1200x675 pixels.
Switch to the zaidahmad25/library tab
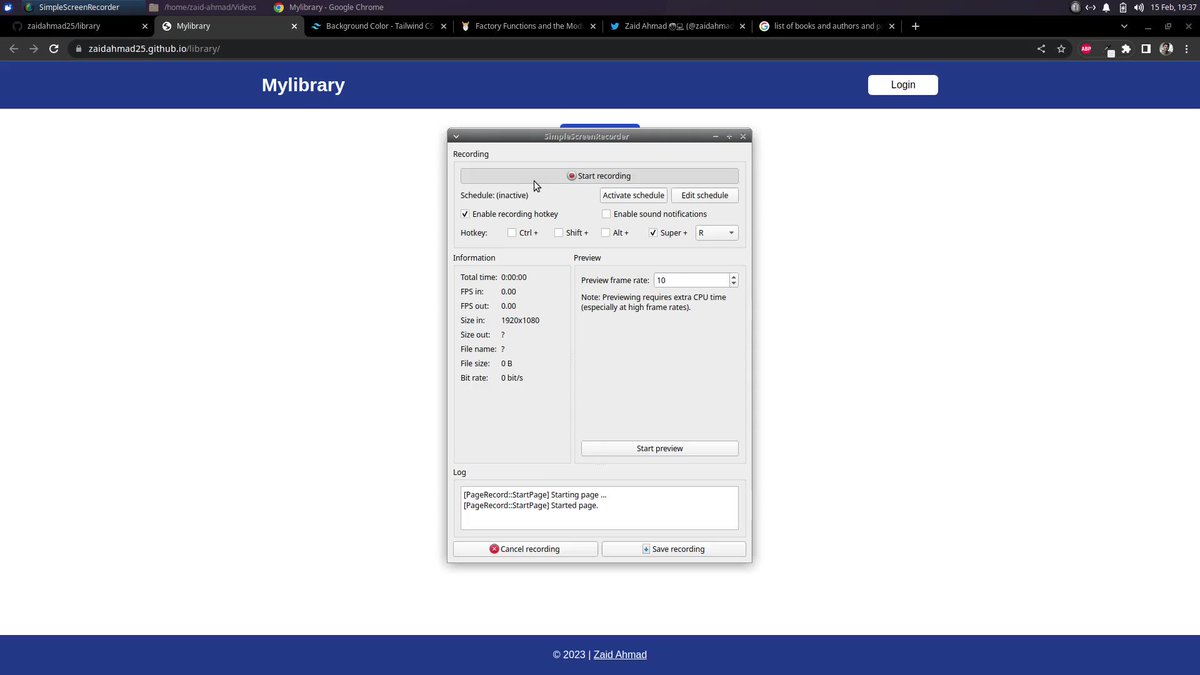pyautogui.click(x=78, y=26)
